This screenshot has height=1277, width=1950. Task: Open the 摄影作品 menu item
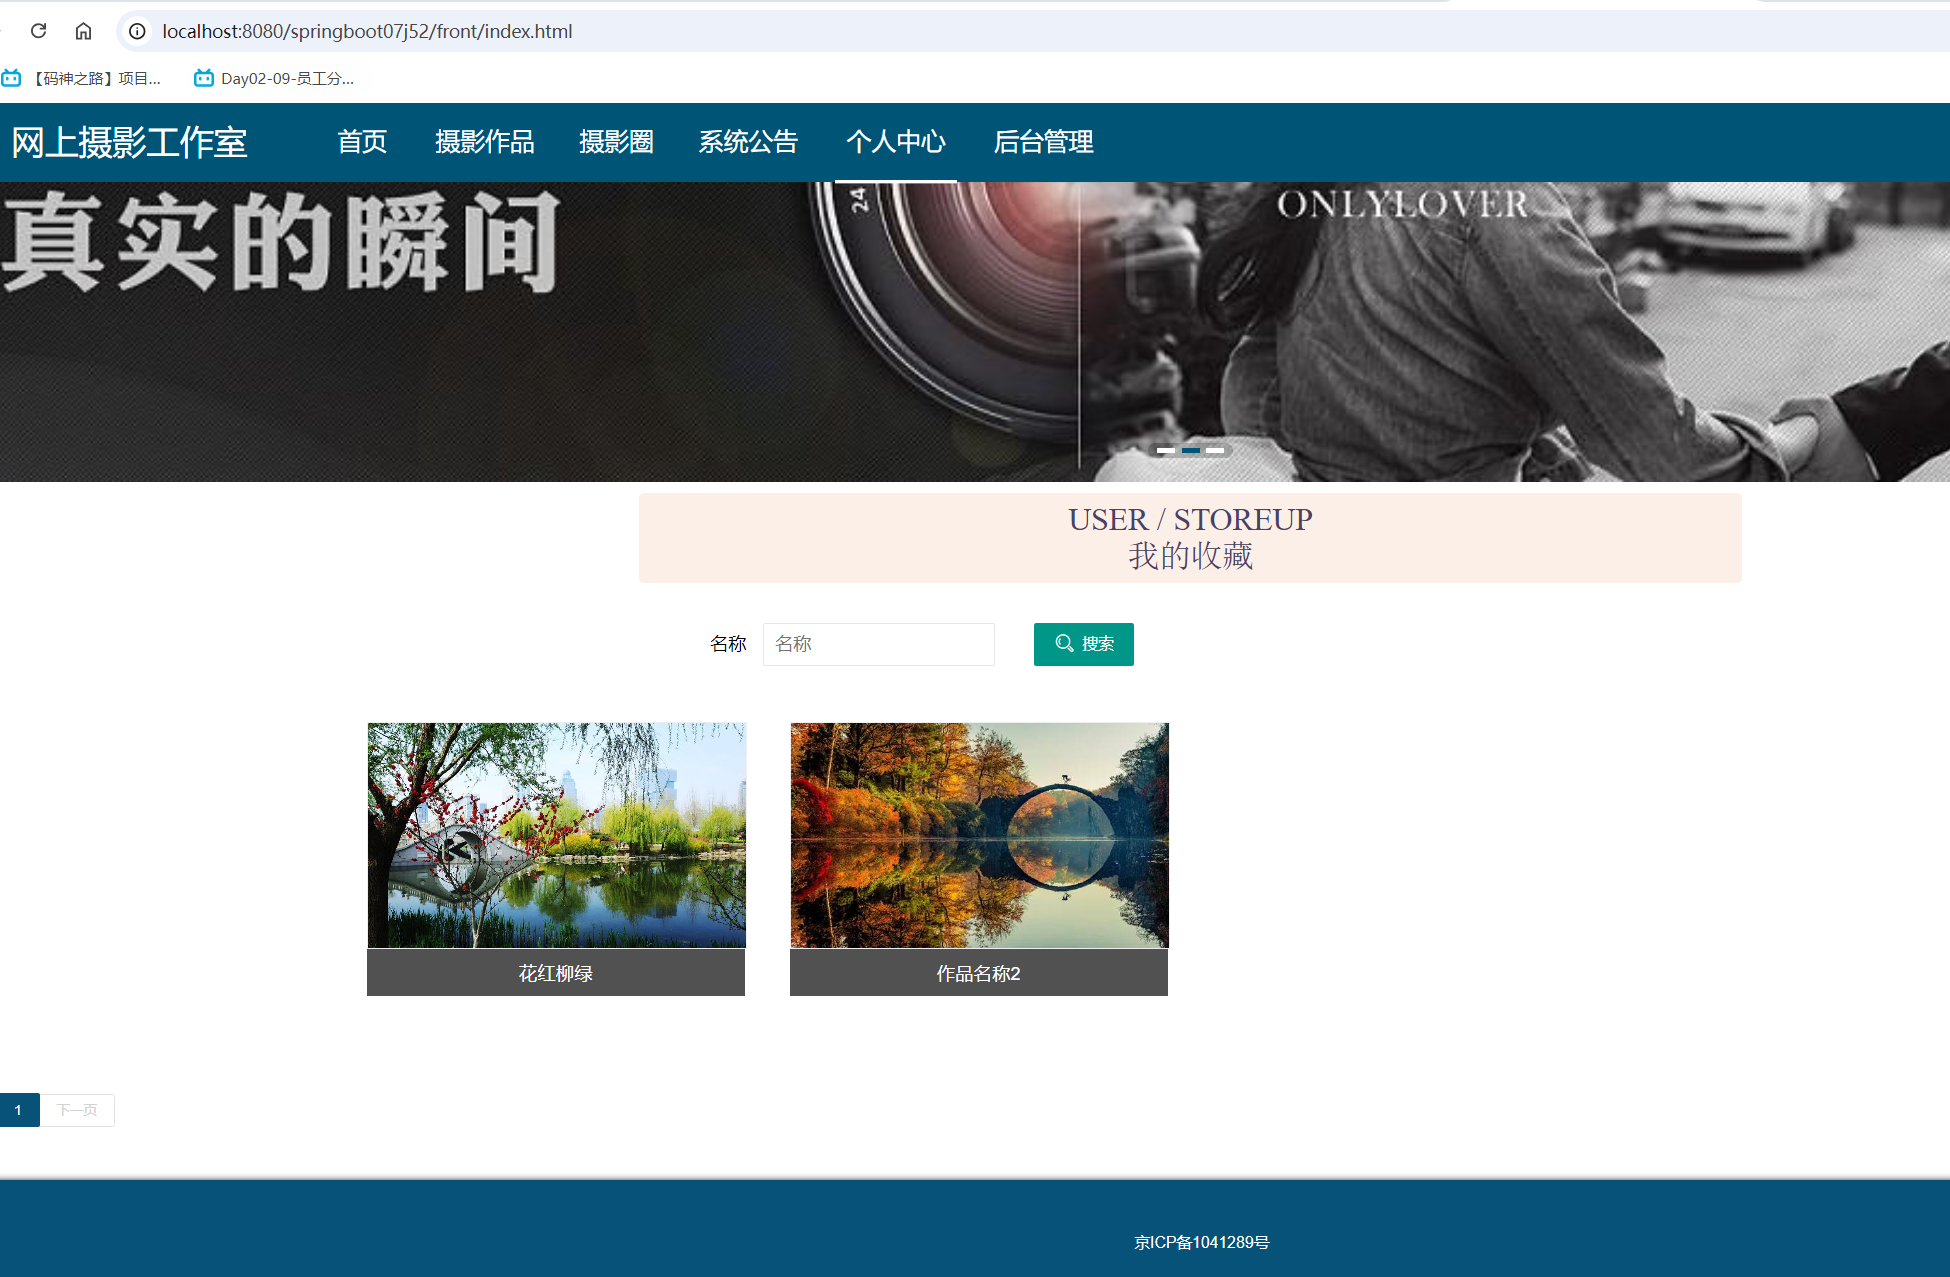tap(485, 142)
